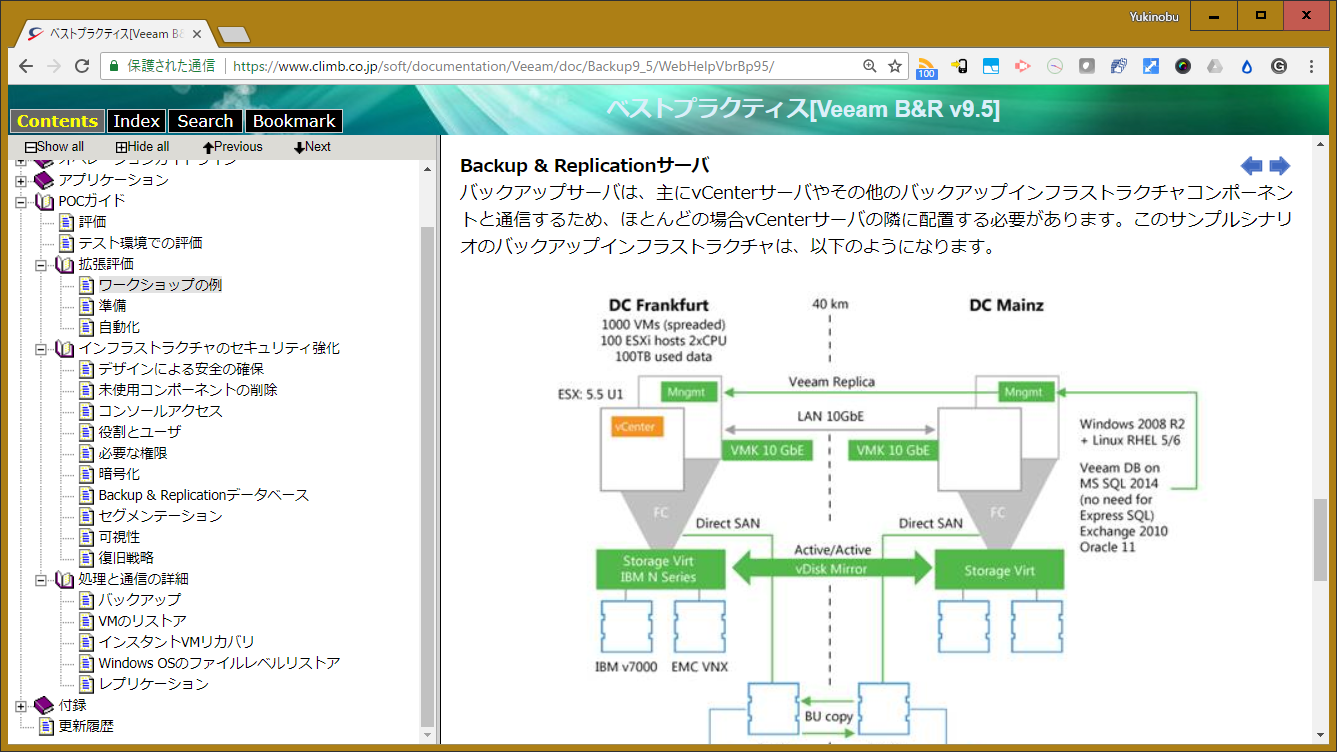Screen dimensions: 1337x752
Task: Open the Windows OSのファイルレベルリストア topic
Action: (219, 663)
